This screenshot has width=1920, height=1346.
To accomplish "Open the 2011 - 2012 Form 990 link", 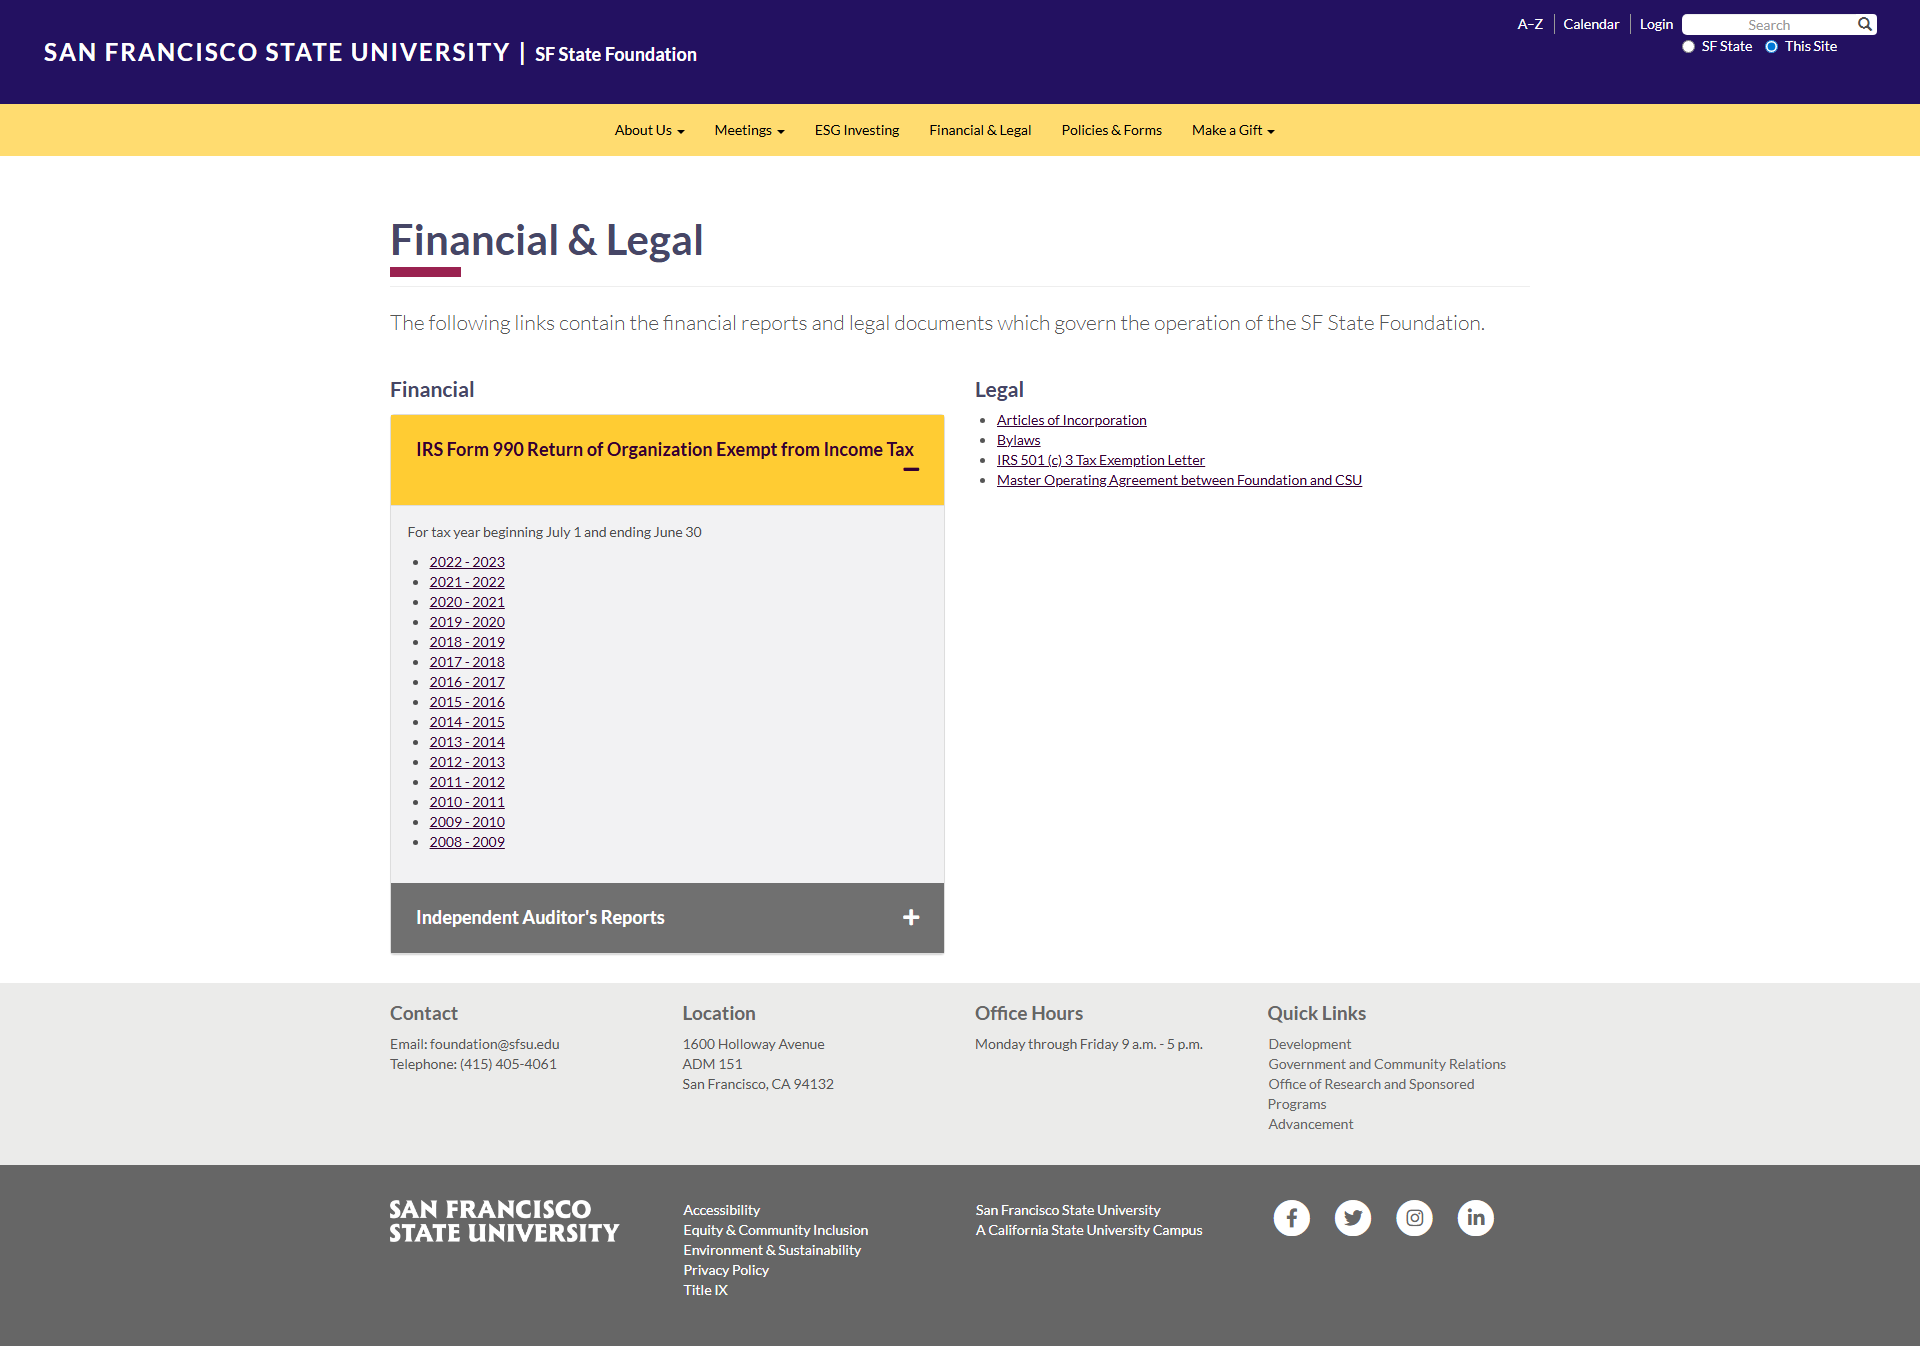I will [467, 782].
